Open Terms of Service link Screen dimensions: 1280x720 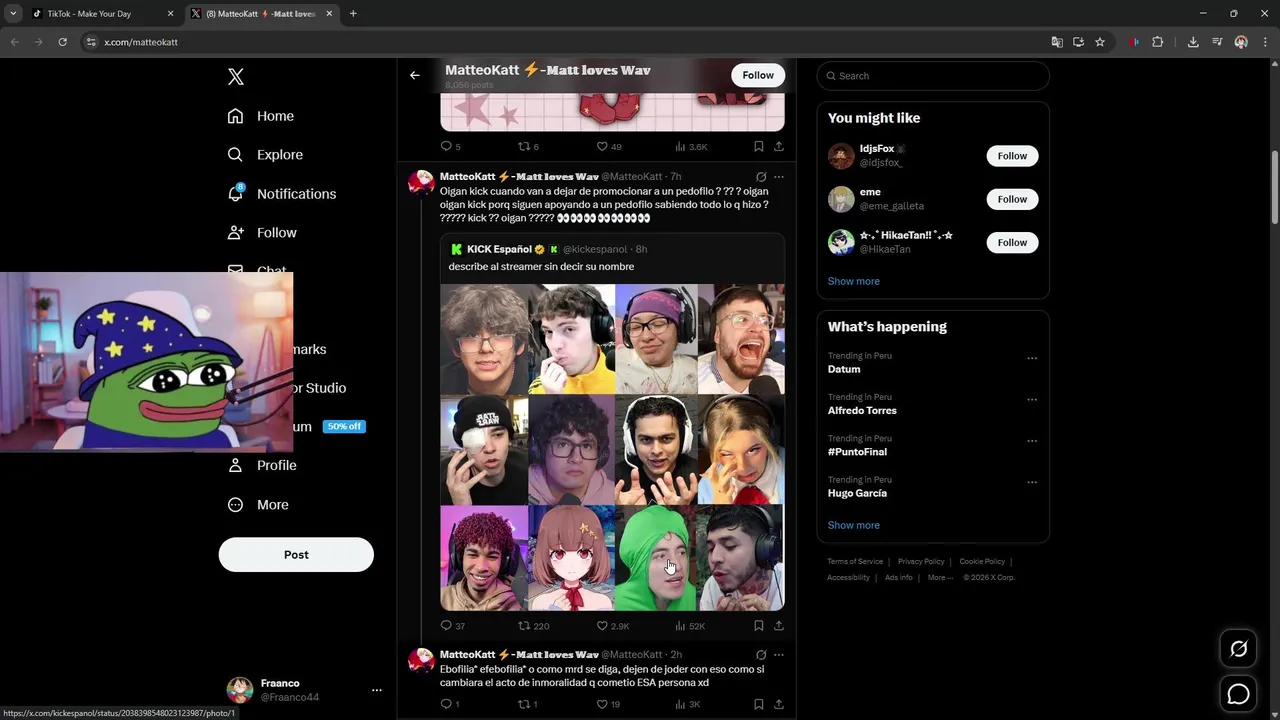855,562
